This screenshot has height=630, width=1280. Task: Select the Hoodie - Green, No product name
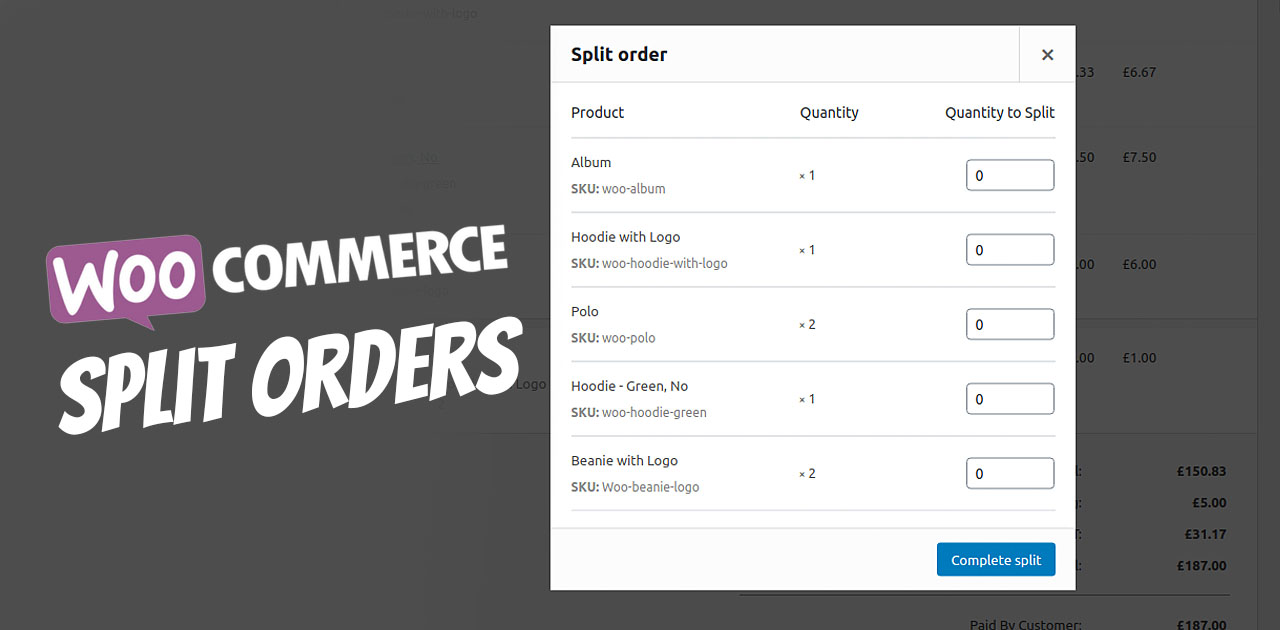(x=629, y=386)
